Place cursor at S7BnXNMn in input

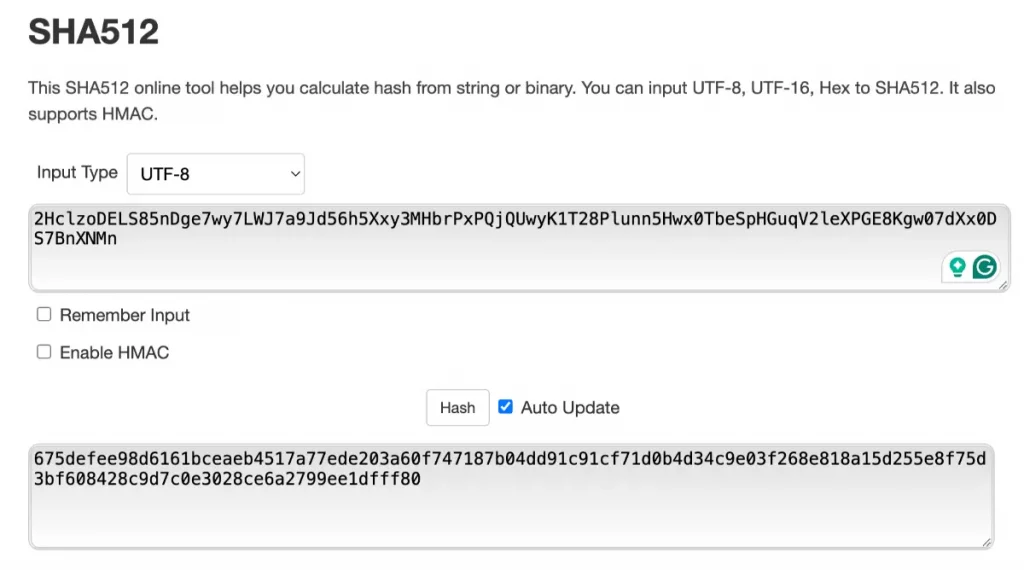75,239
